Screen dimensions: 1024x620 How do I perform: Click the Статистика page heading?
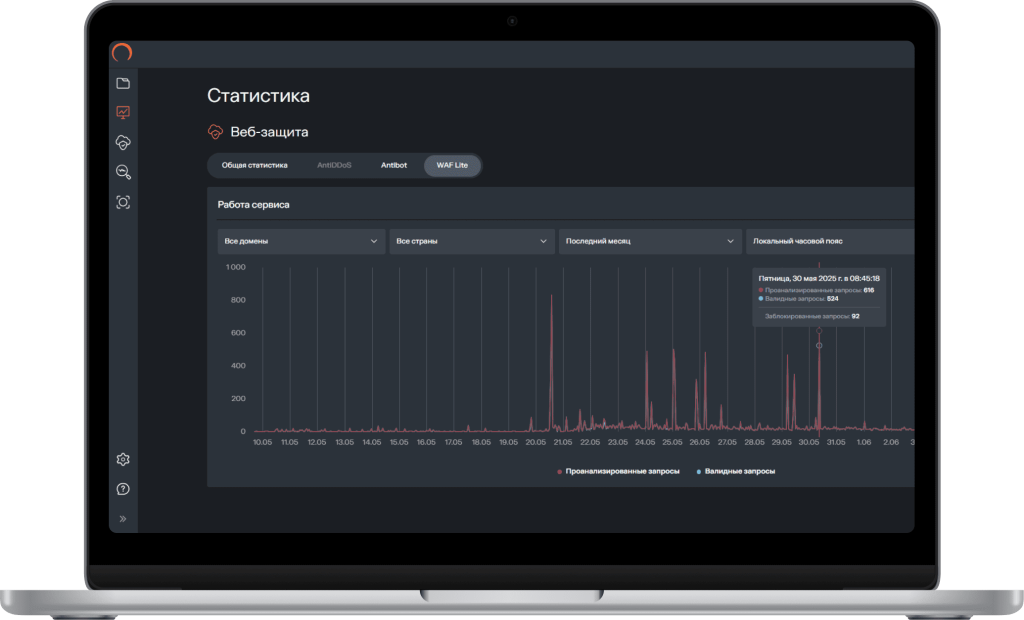point(259,95)
